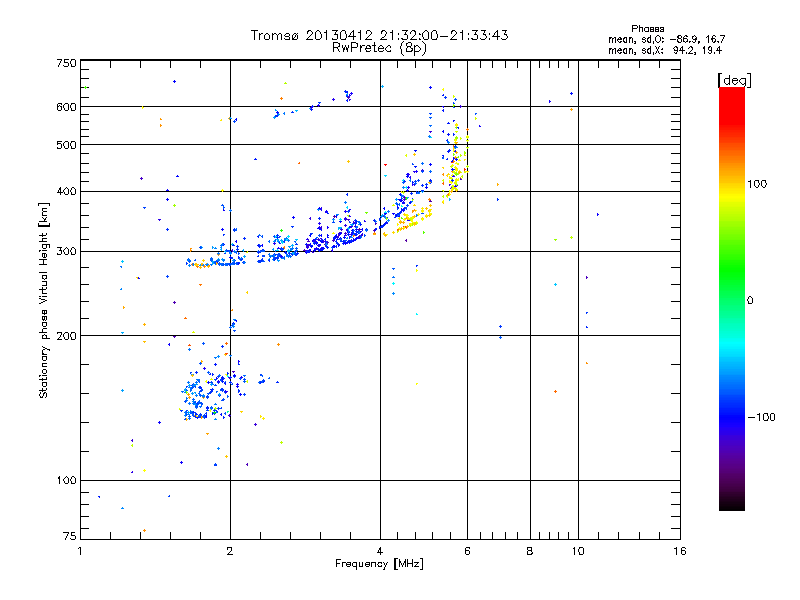Click the "6" tick on the frequency axis
This screenshot has height=600, width=800.
coord(467,551)
